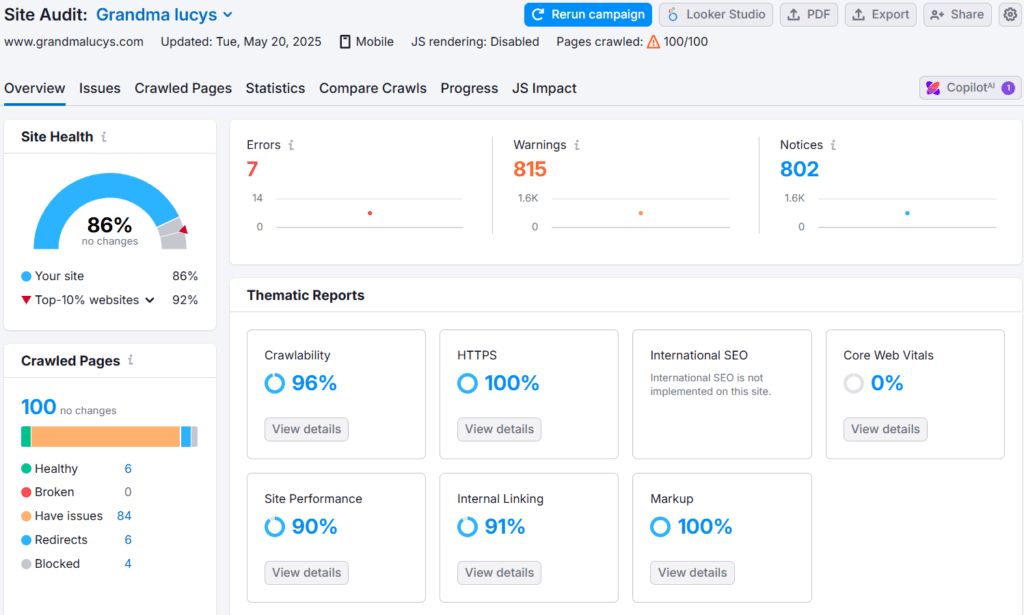Click the 'Your site' legend label

click(59, 276)
